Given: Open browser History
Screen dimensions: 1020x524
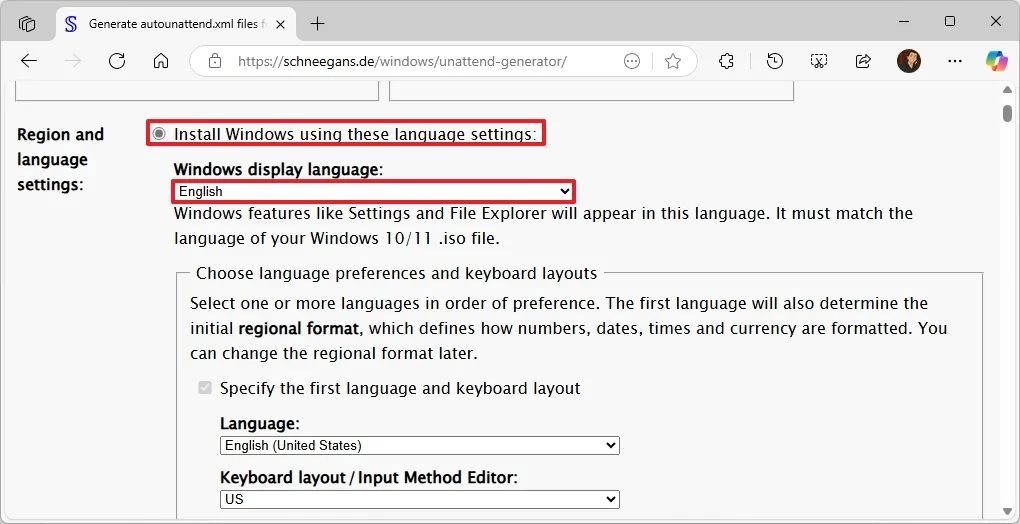Looking at the screenshot, I should click(774, 61).
